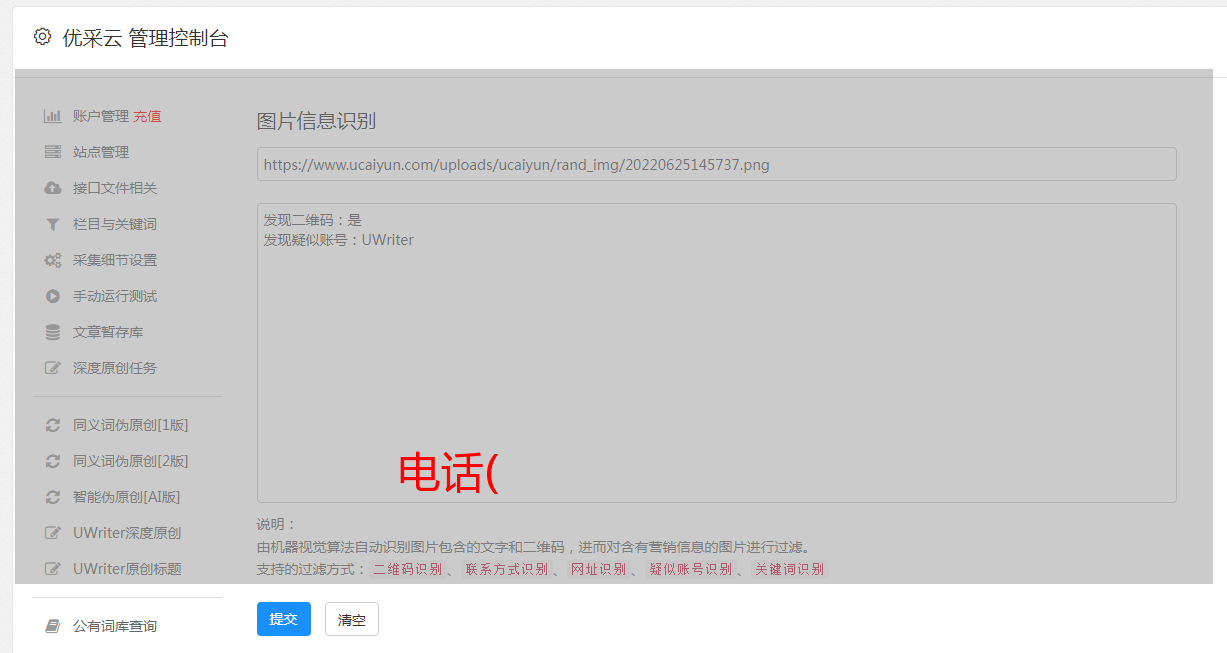Select 栏目与关键词 in the sidebar

(115, 224)
